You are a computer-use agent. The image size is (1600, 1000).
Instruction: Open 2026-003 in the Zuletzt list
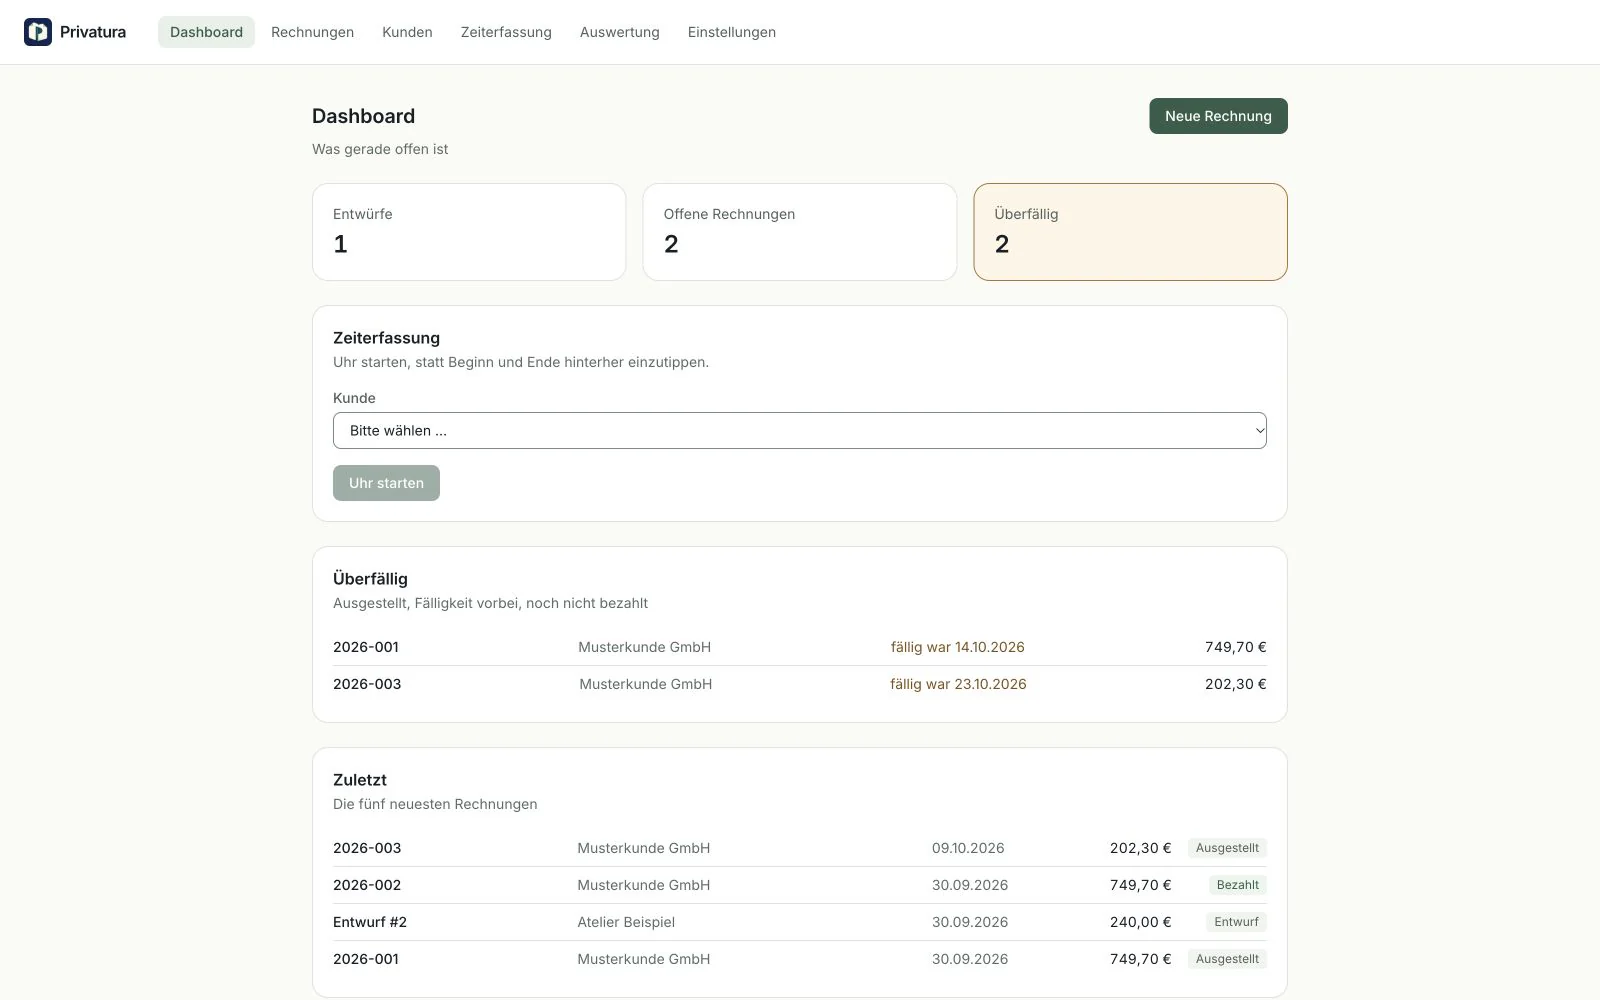[x=800, y=848]
